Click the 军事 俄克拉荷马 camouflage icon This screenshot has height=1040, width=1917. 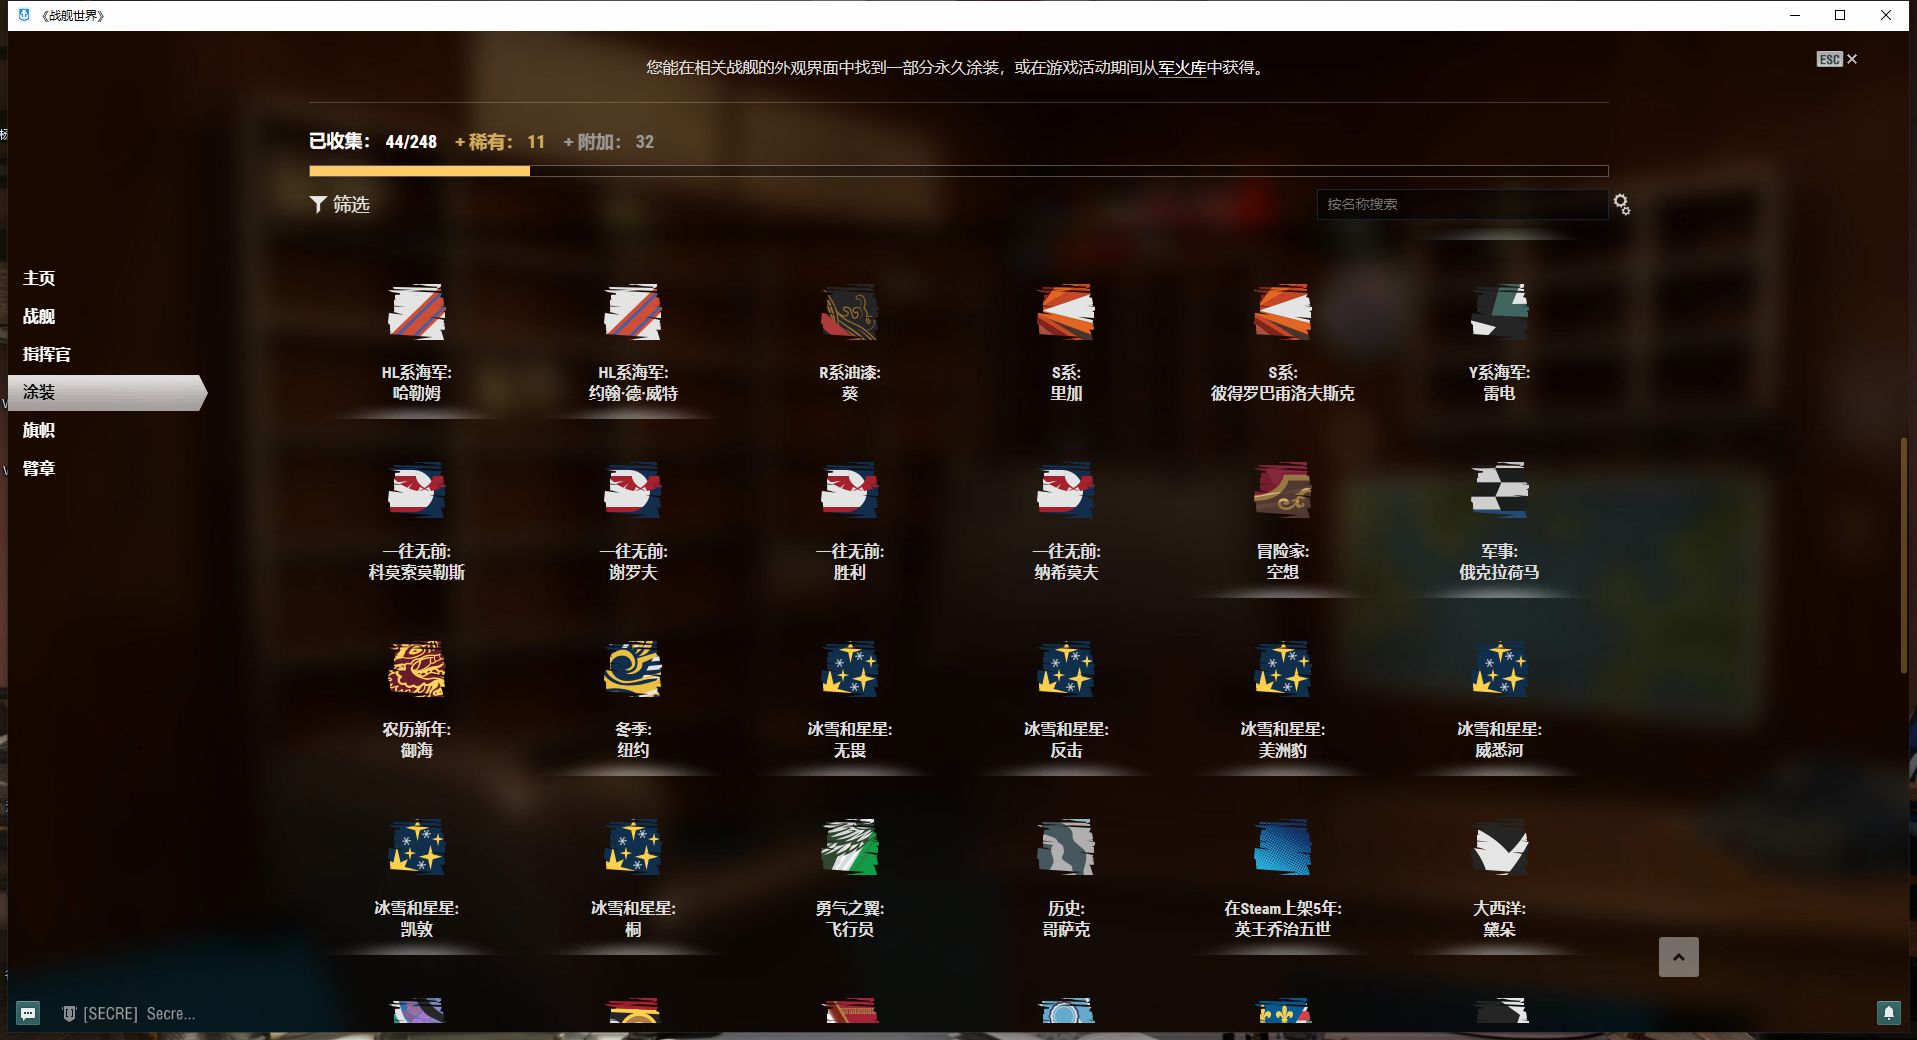[x=1498, y=490]
